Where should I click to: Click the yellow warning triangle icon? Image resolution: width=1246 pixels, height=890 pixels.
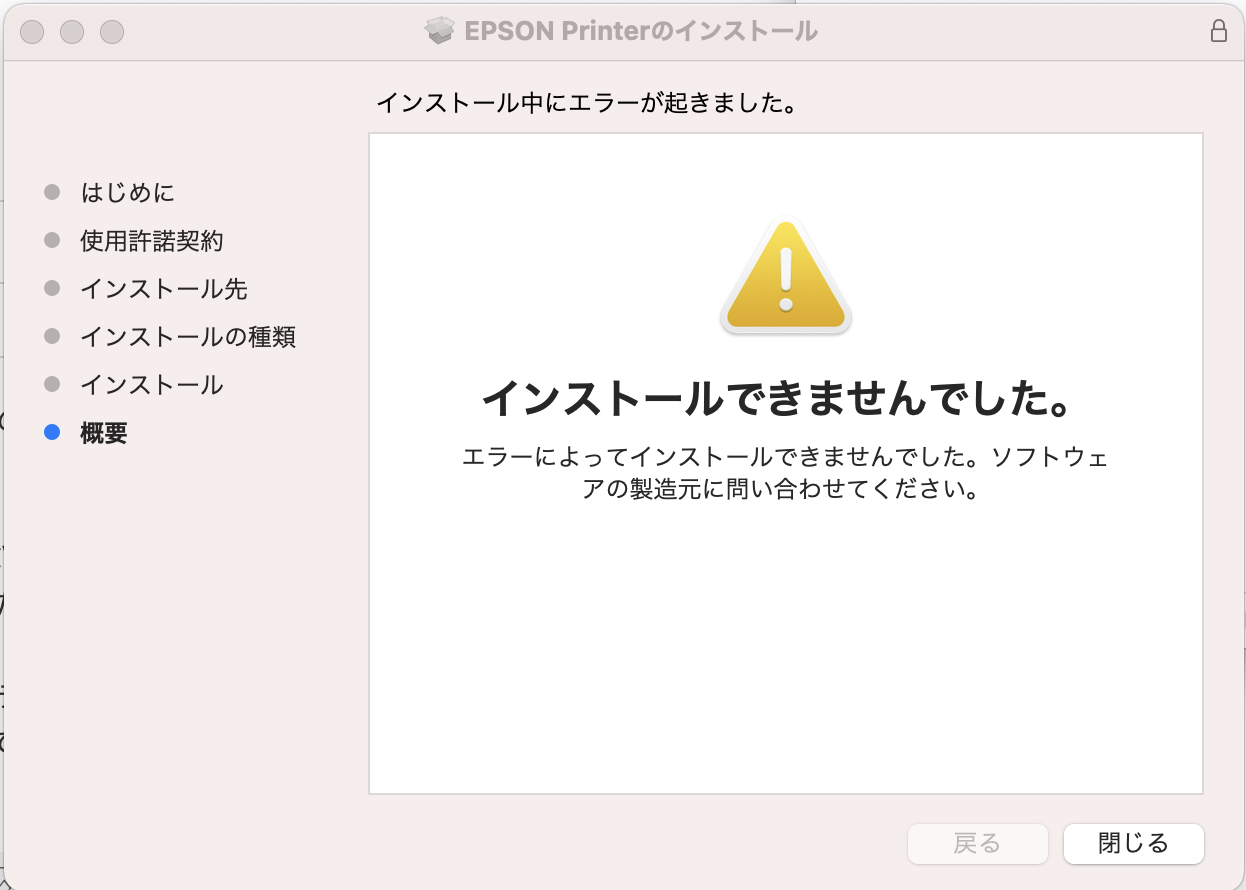click(786, 277)
